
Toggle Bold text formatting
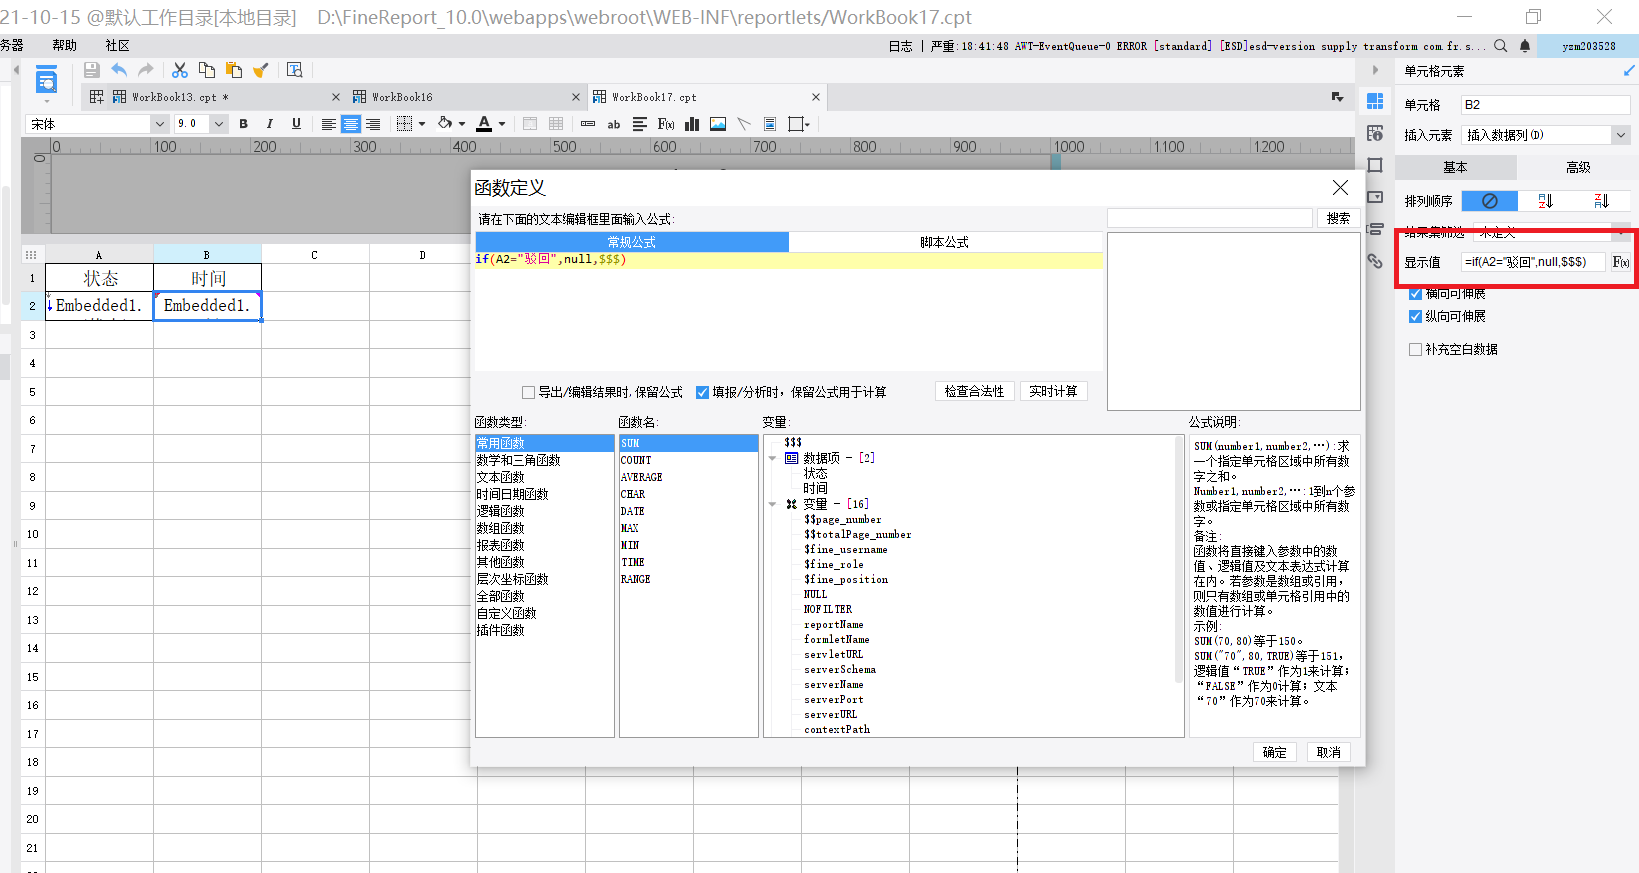pos(243,124)
